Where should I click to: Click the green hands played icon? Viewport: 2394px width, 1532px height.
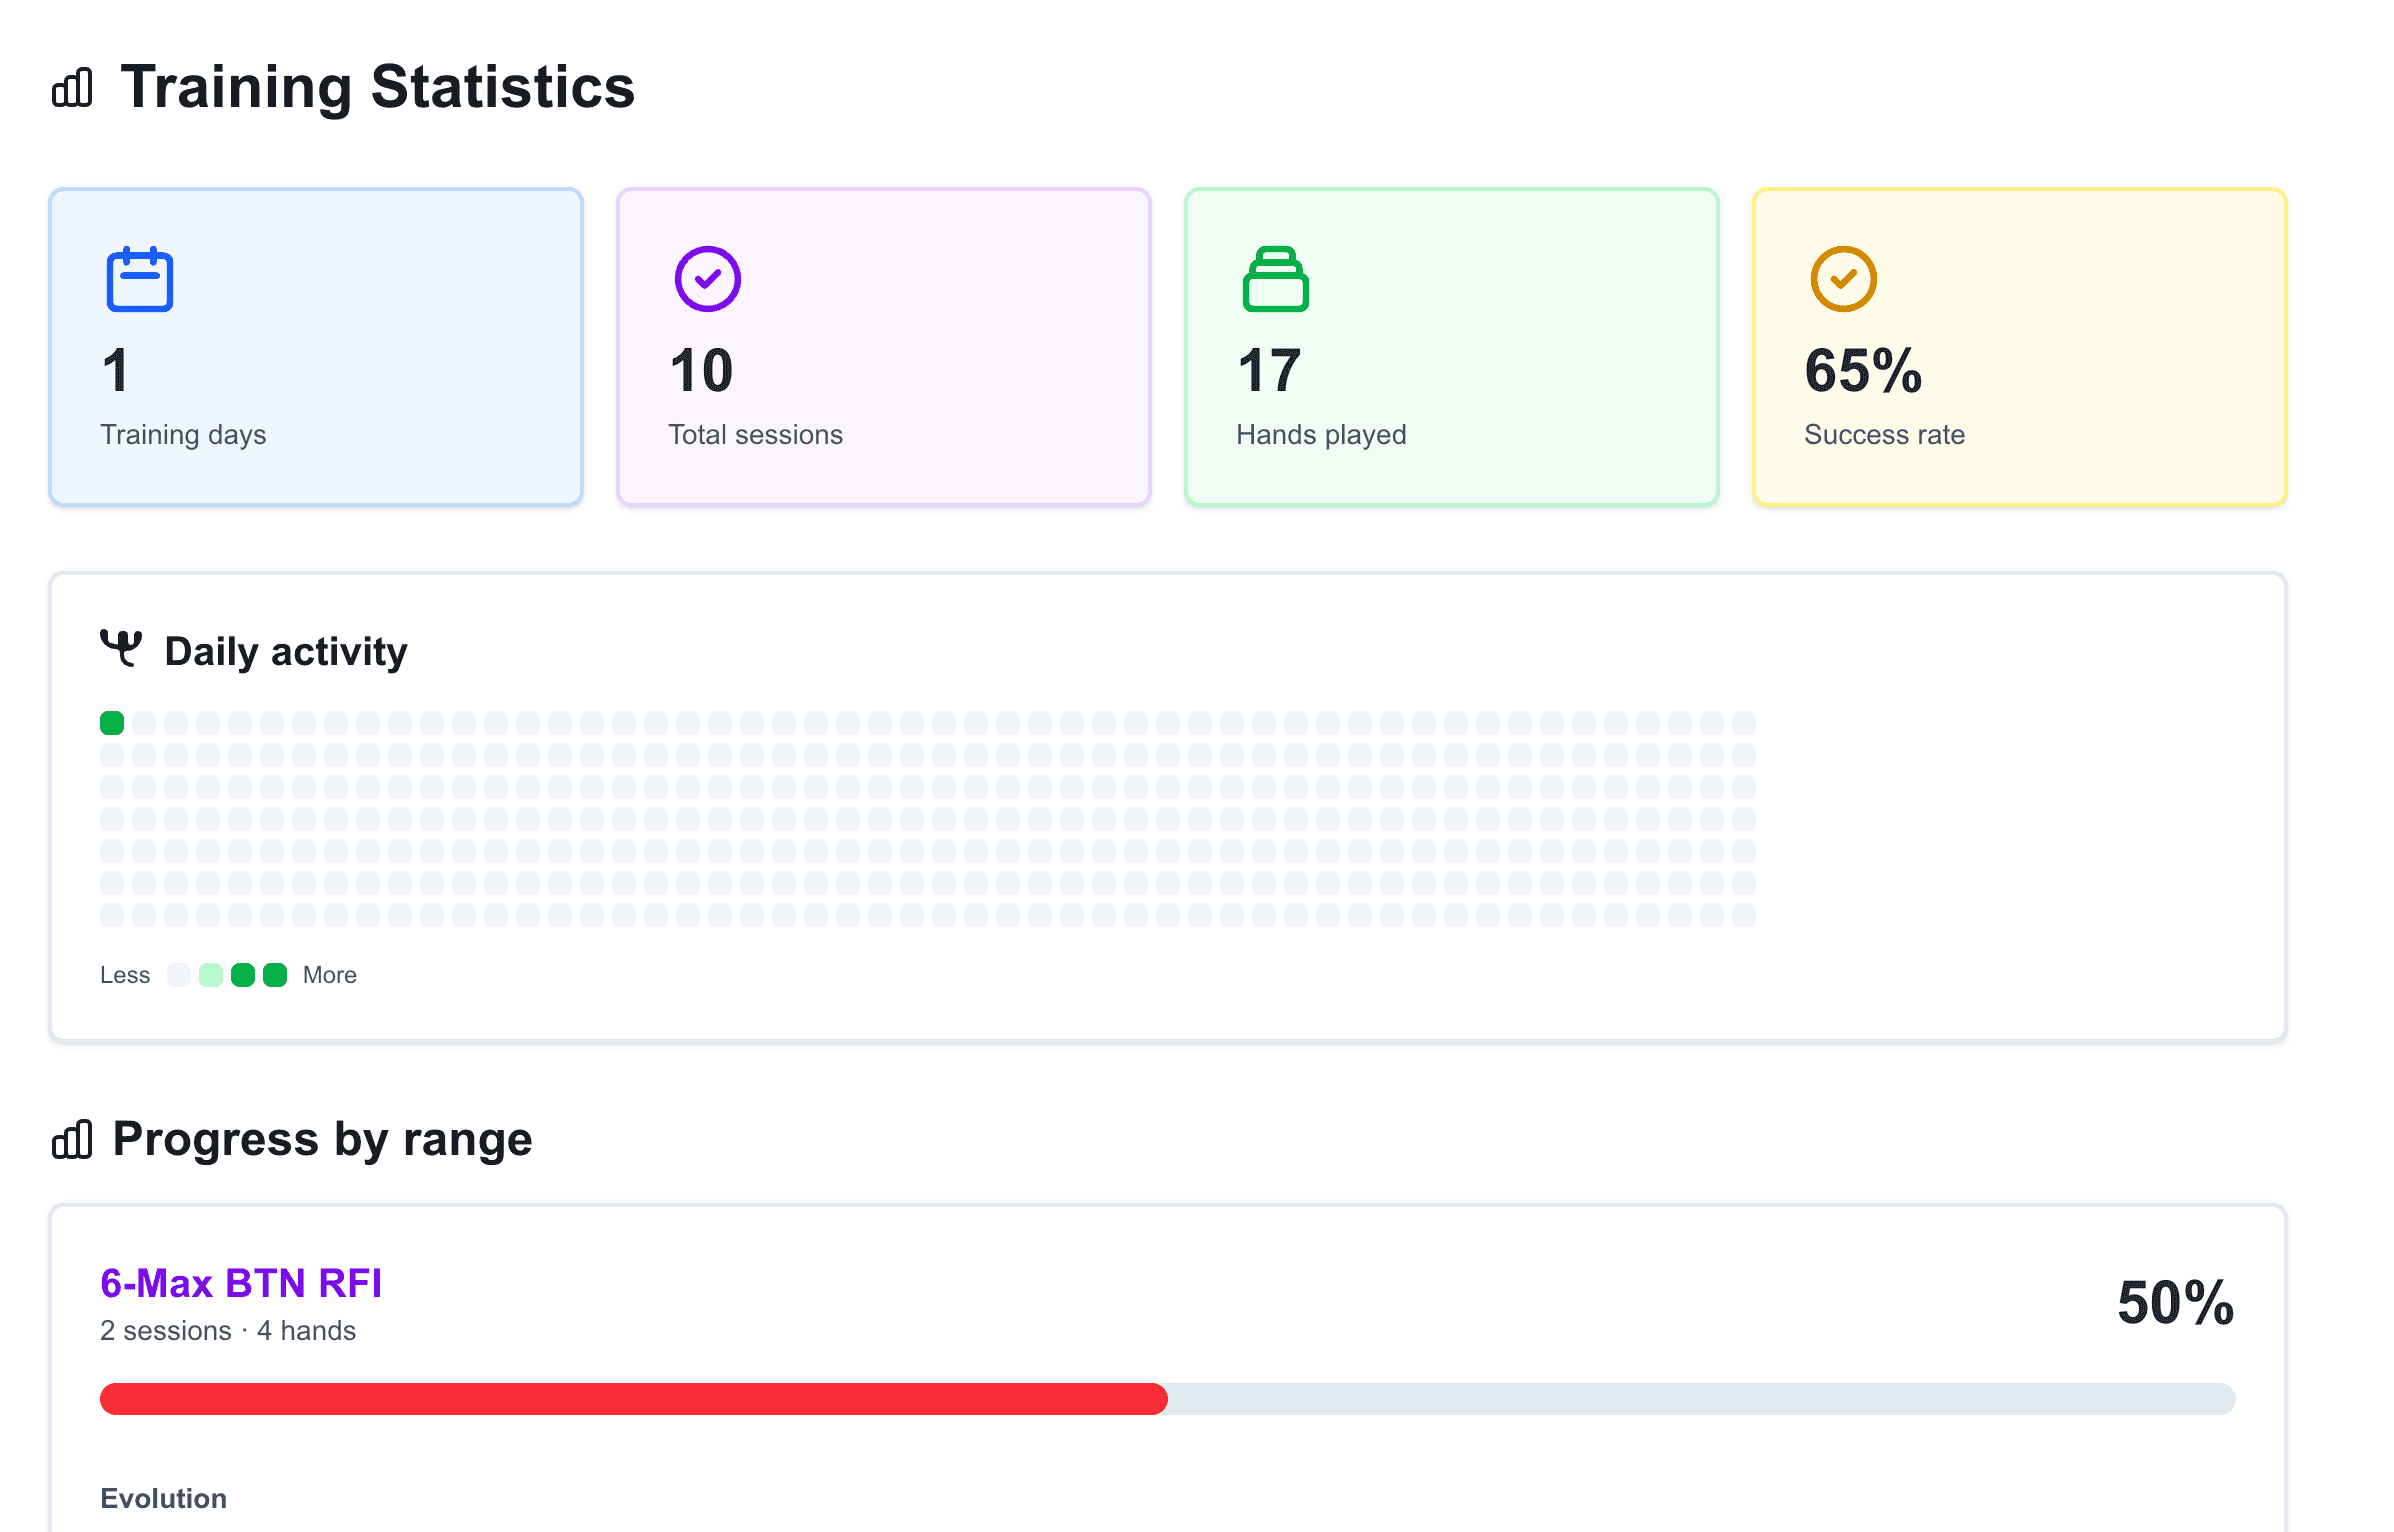(x=1275, y=279)
